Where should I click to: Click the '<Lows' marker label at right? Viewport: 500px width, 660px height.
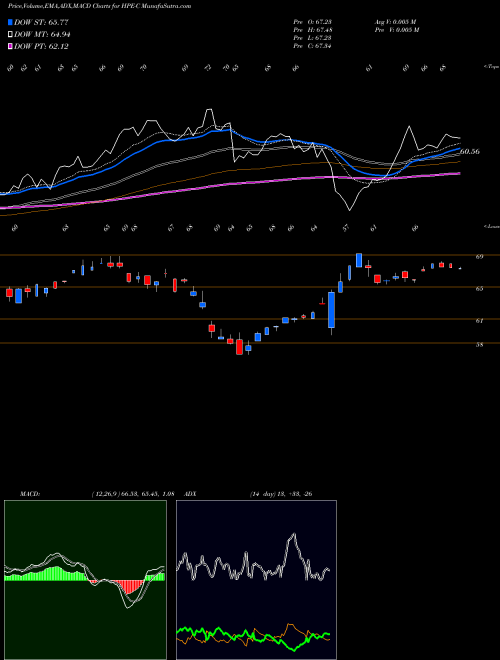click(492, 226)
